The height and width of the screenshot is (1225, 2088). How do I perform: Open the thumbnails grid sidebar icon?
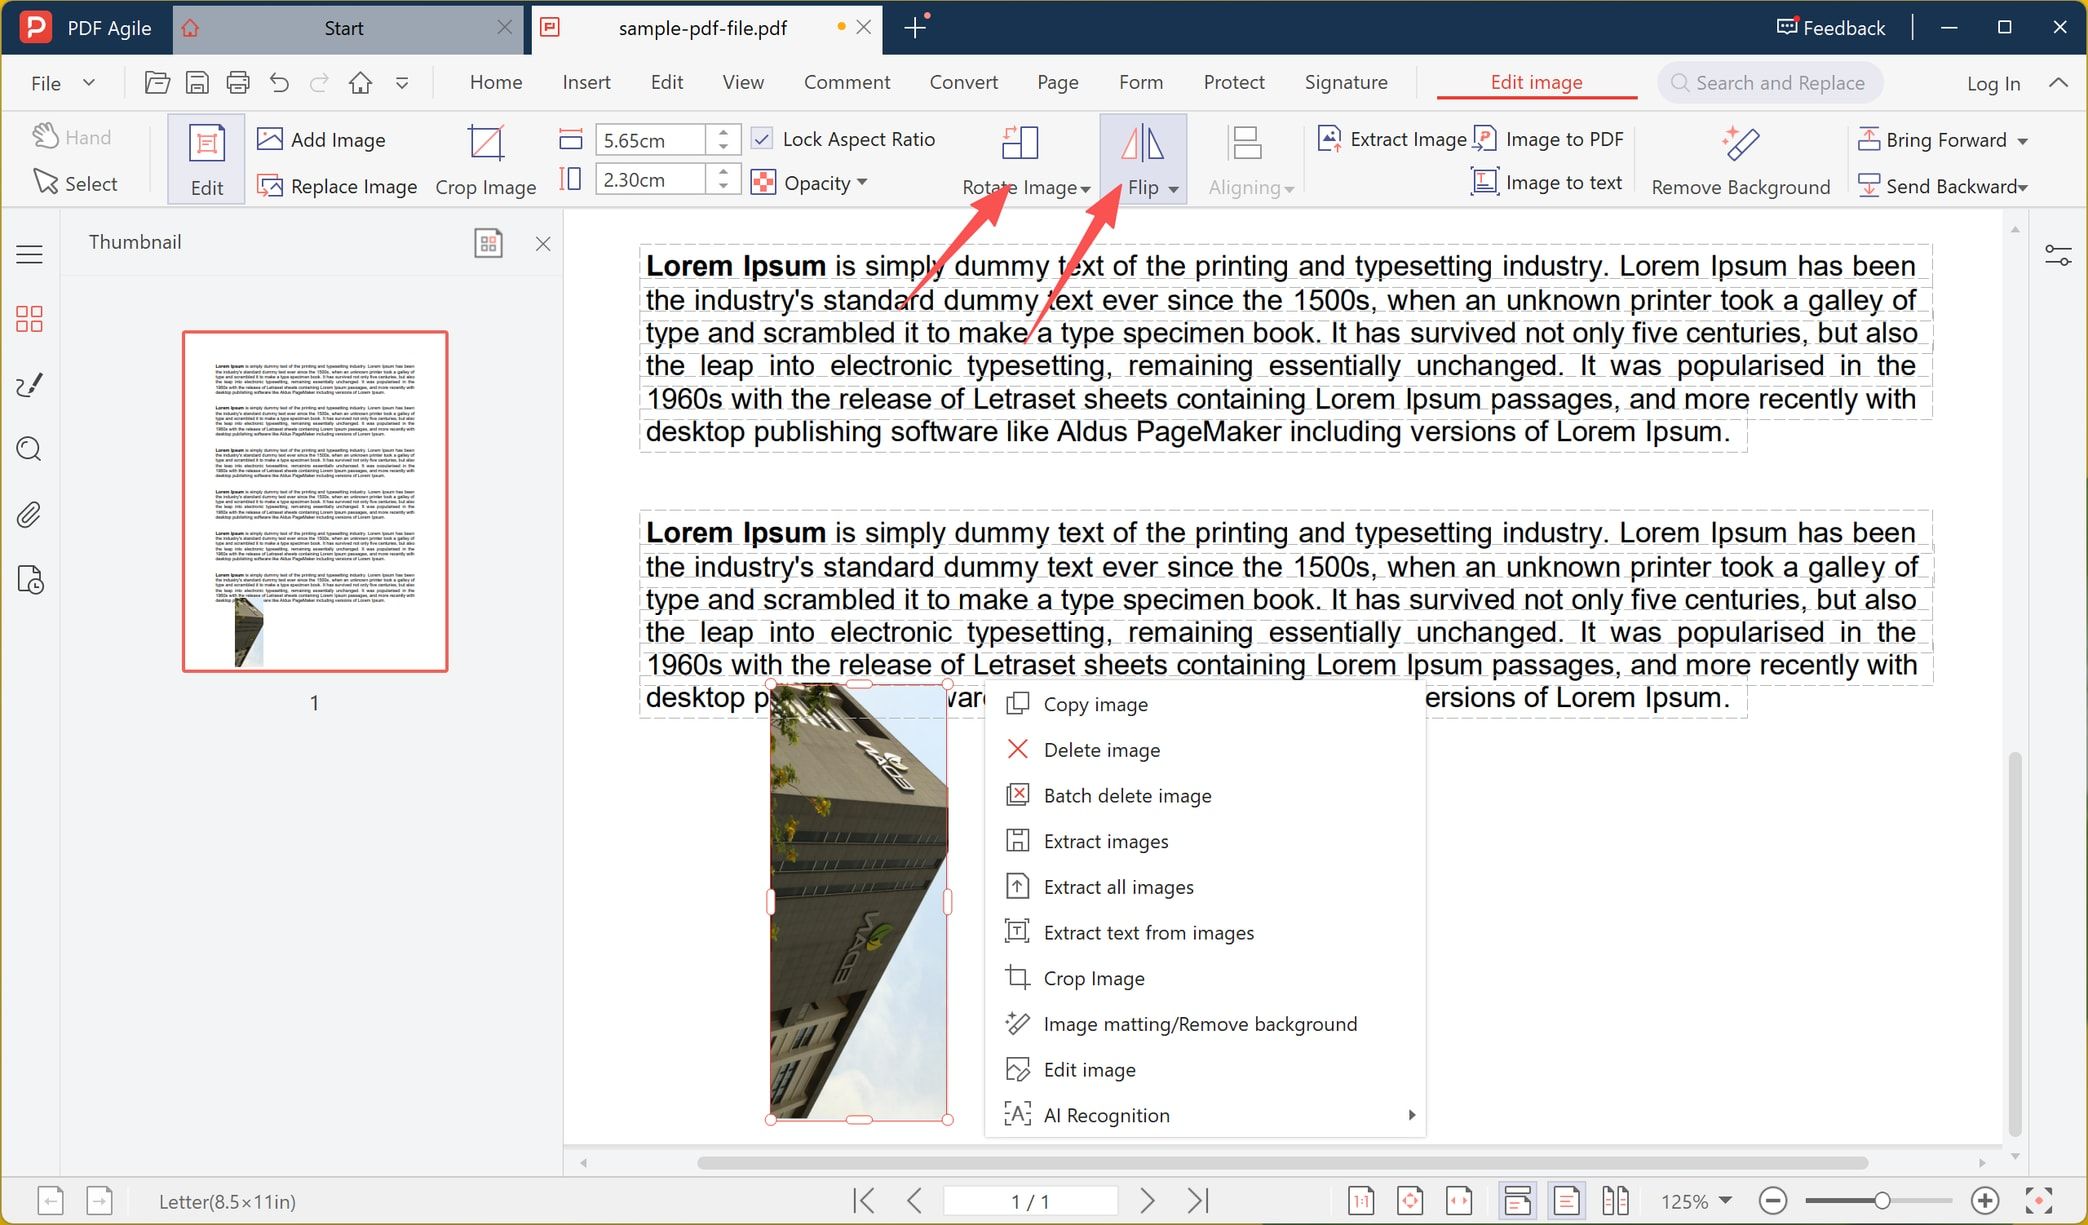[30, 319]
